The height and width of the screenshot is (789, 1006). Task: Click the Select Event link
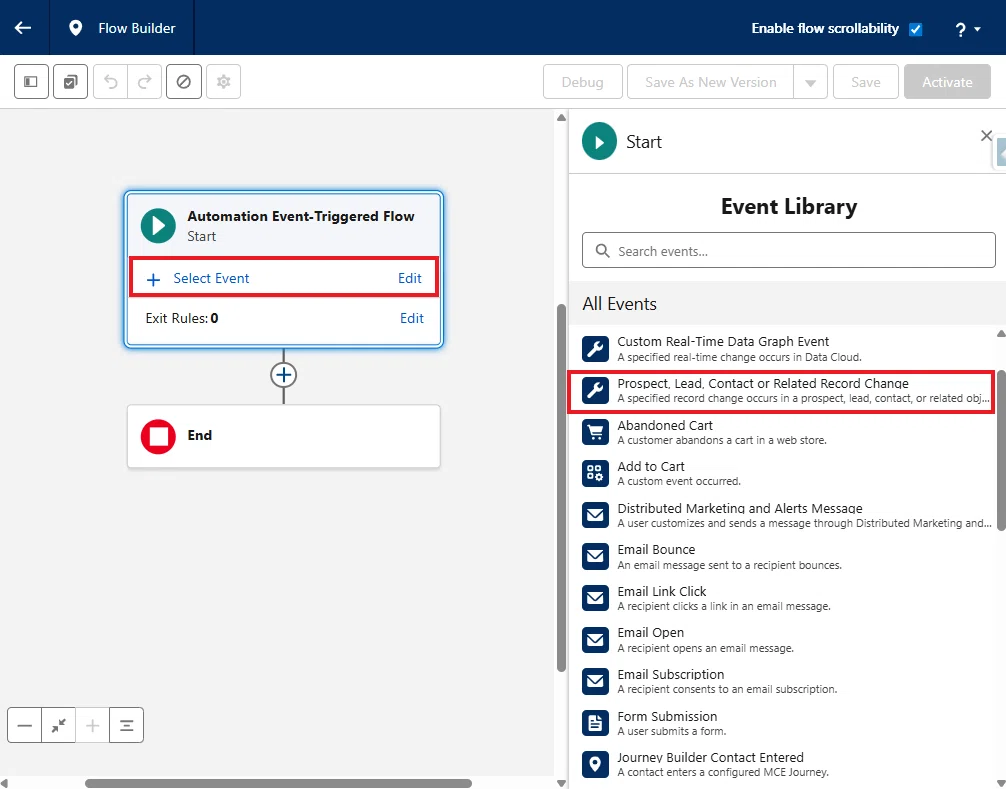[211, 278]
